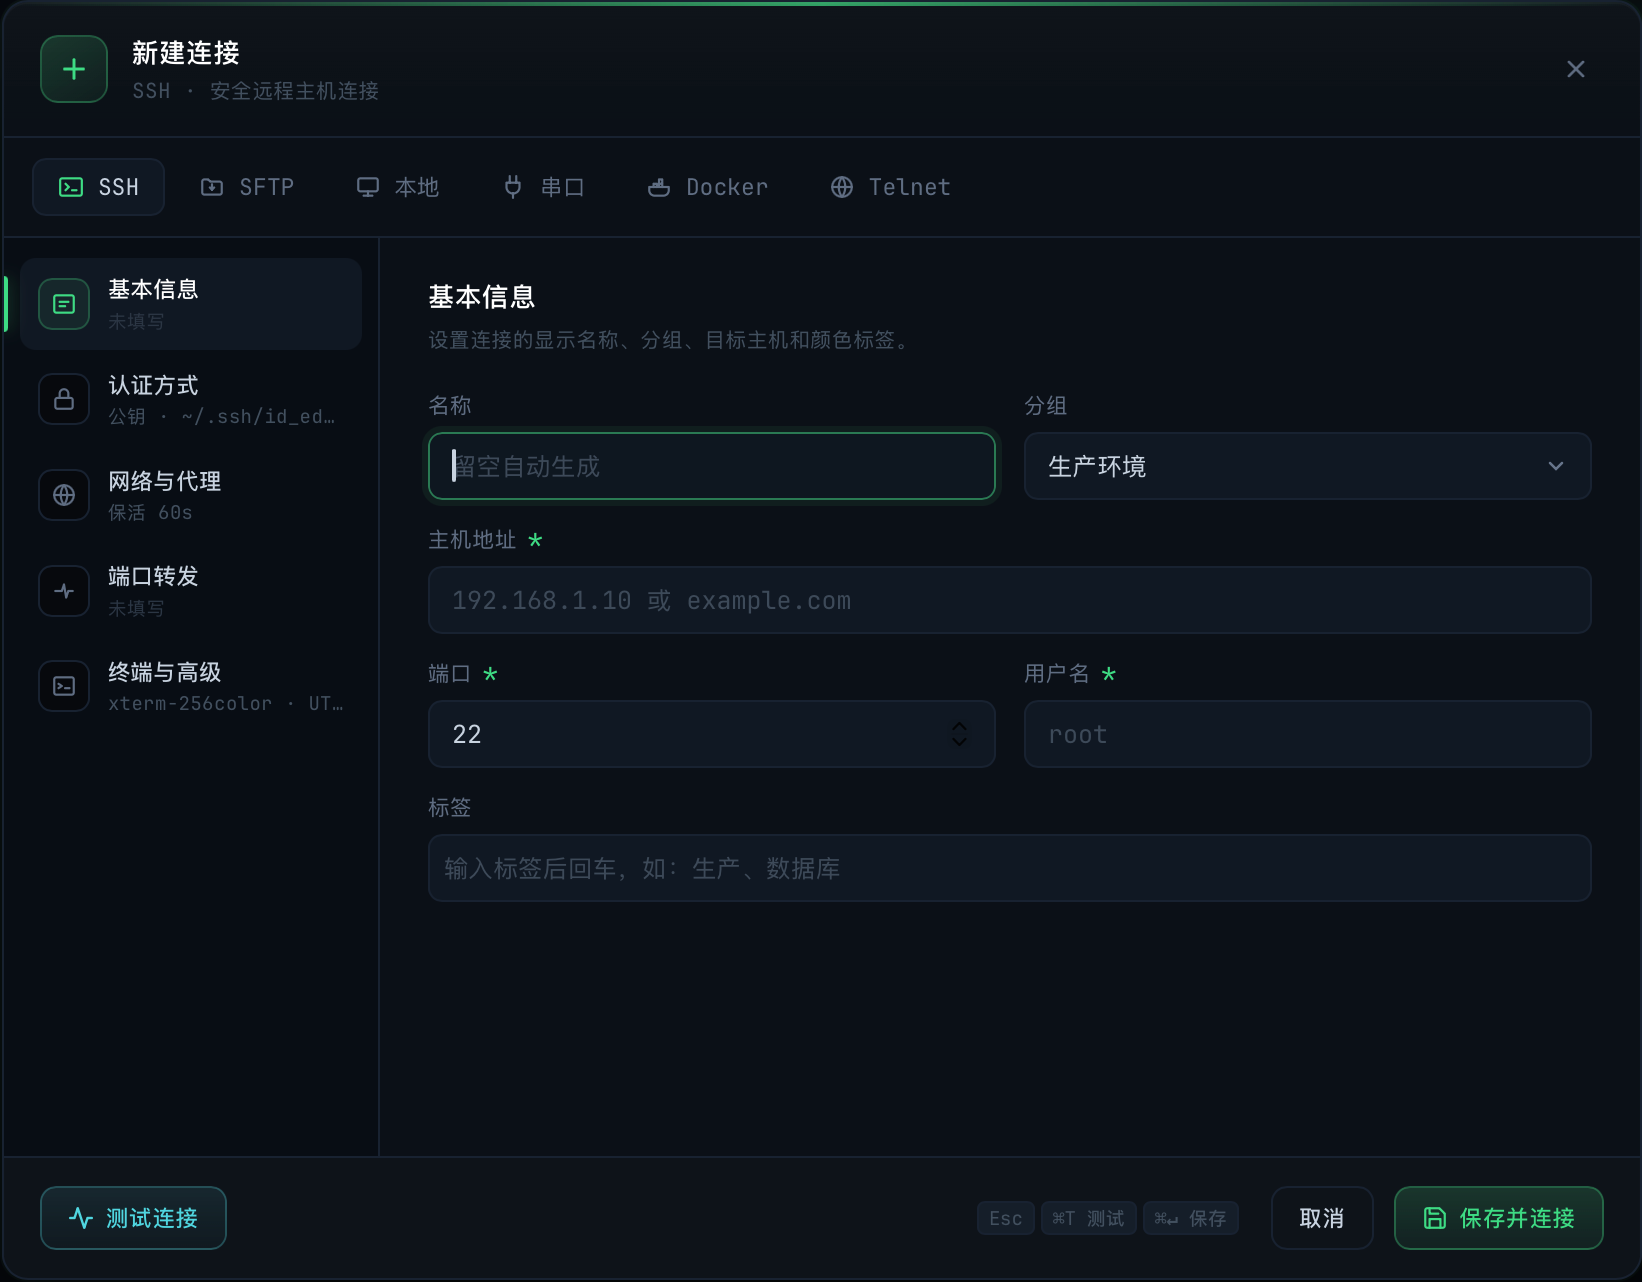Click the pulse icon in 测试连接

point(81,1218)
